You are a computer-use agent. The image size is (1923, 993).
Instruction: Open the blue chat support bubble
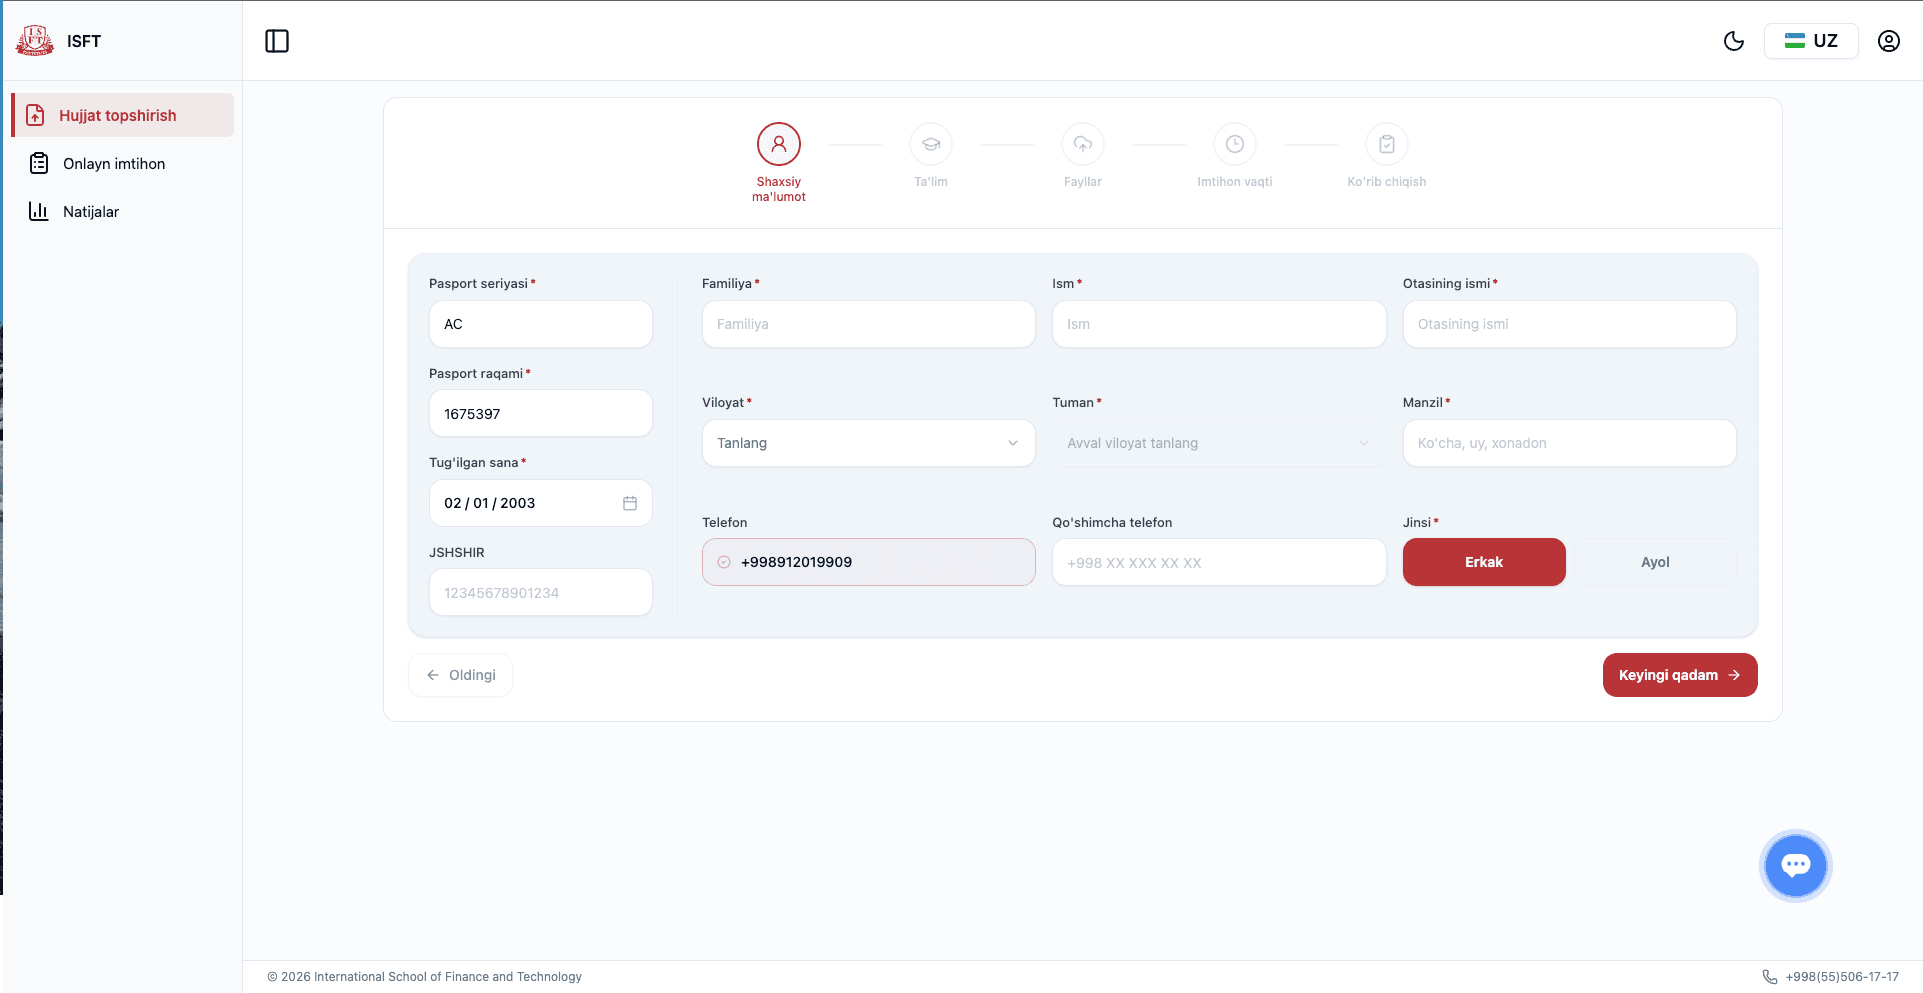1796,866
